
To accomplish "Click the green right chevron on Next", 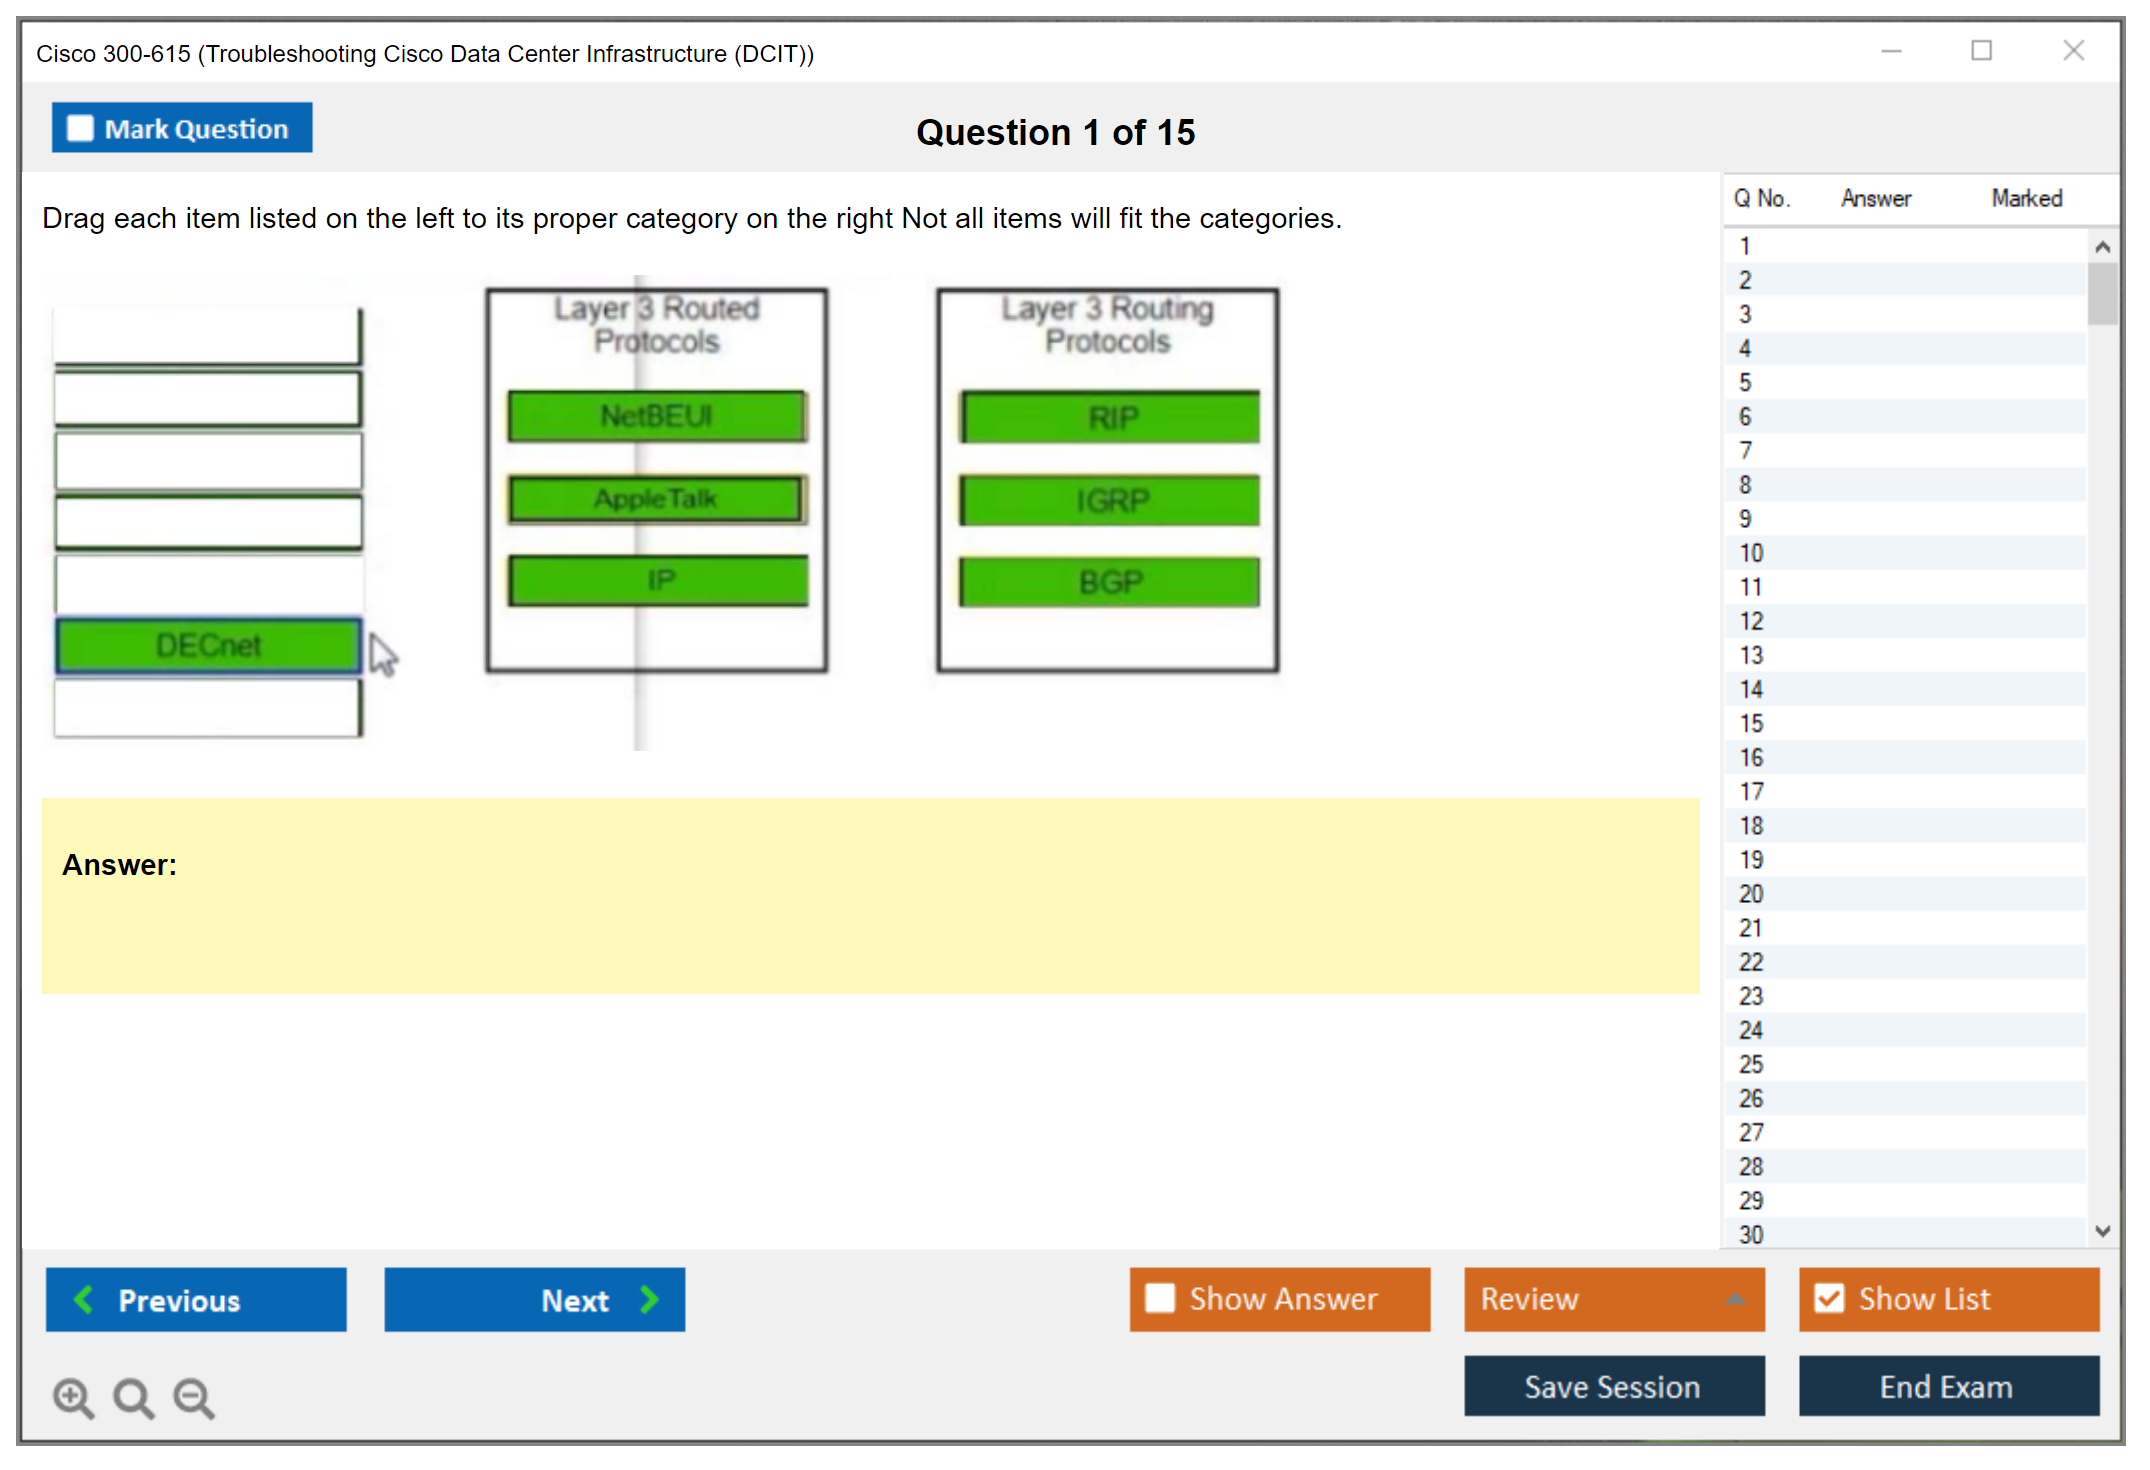I will tap(649, 1299).
